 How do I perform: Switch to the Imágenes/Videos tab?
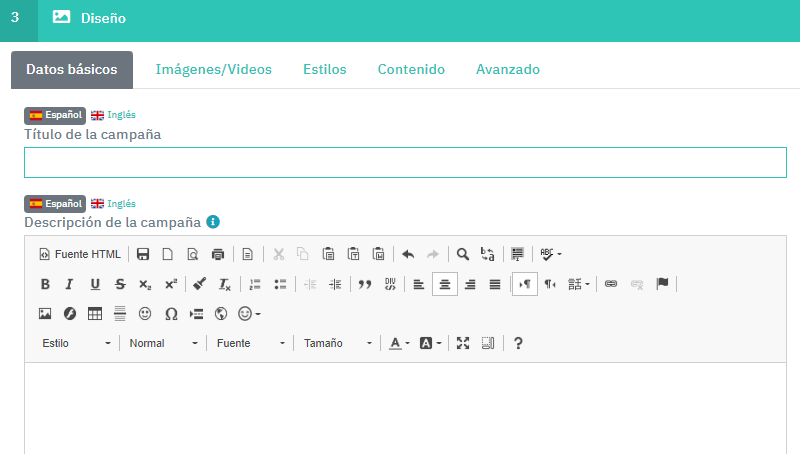[x=214, y=70]
